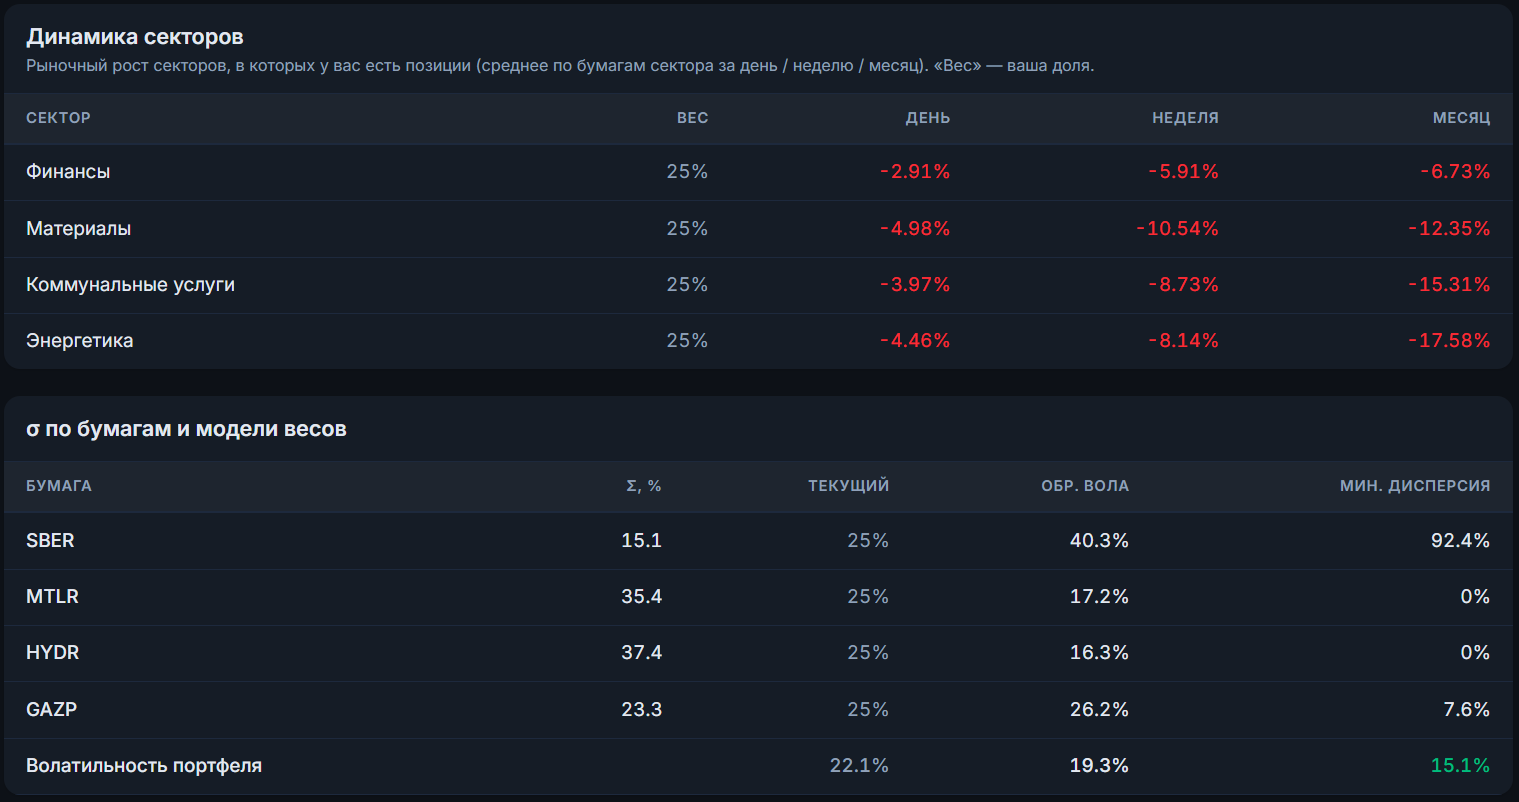This screenshot has height=802, width=1519.
Task: Click the ДЕНЬ column header
Action: click(x=928, y=118)
